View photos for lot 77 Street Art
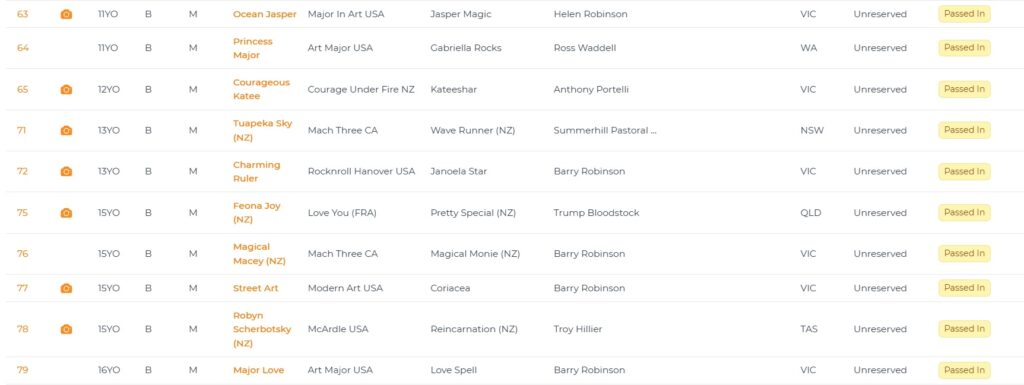Screen dimensions: 1024x385 66,288
